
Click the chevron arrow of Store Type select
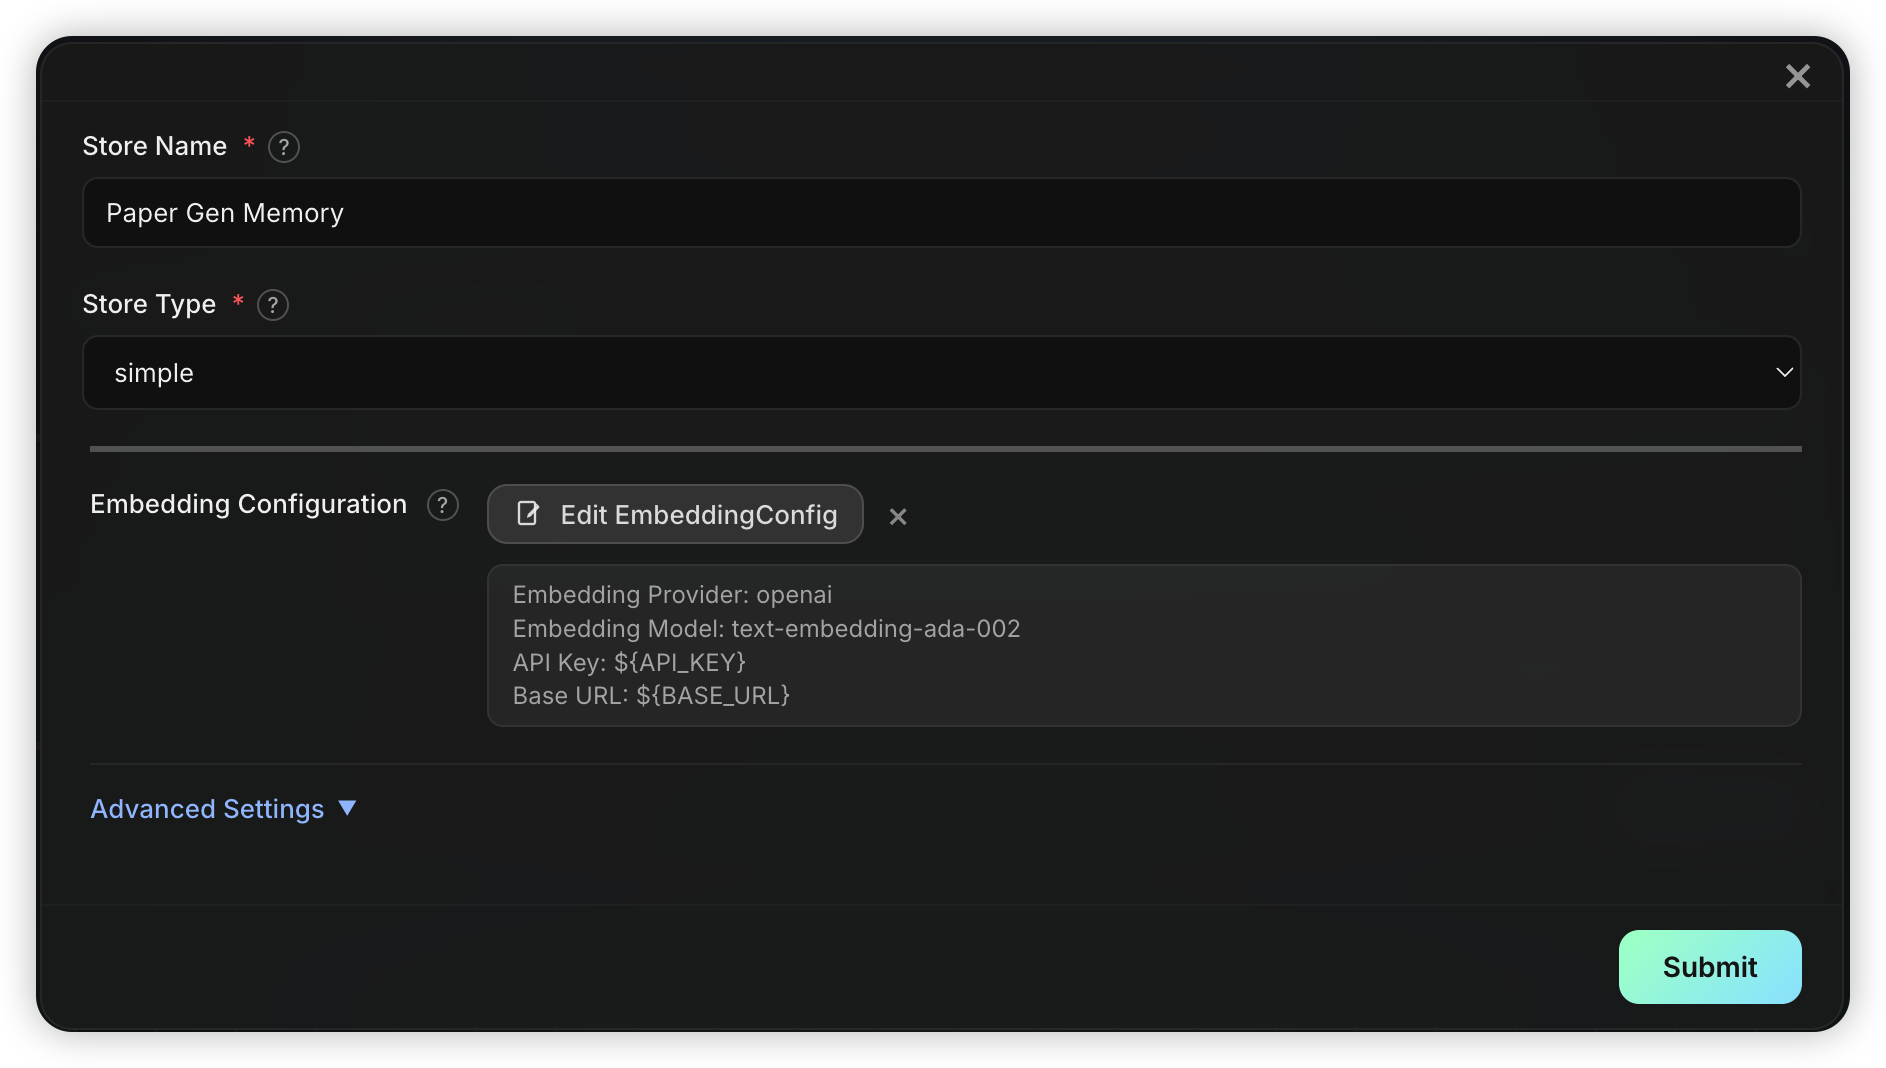click(x=1784, y=372)
